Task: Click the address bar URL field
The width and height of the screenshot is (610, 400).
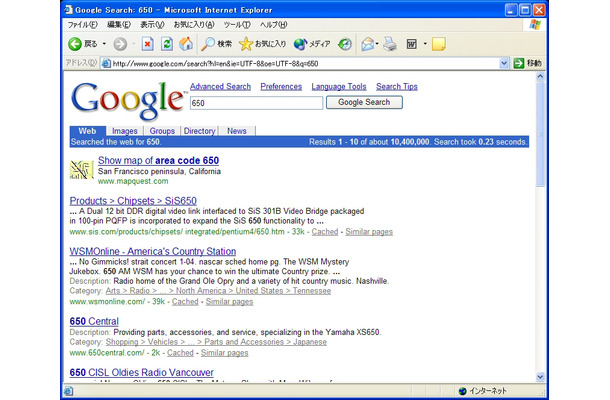Action: click(x=305, y=63)
